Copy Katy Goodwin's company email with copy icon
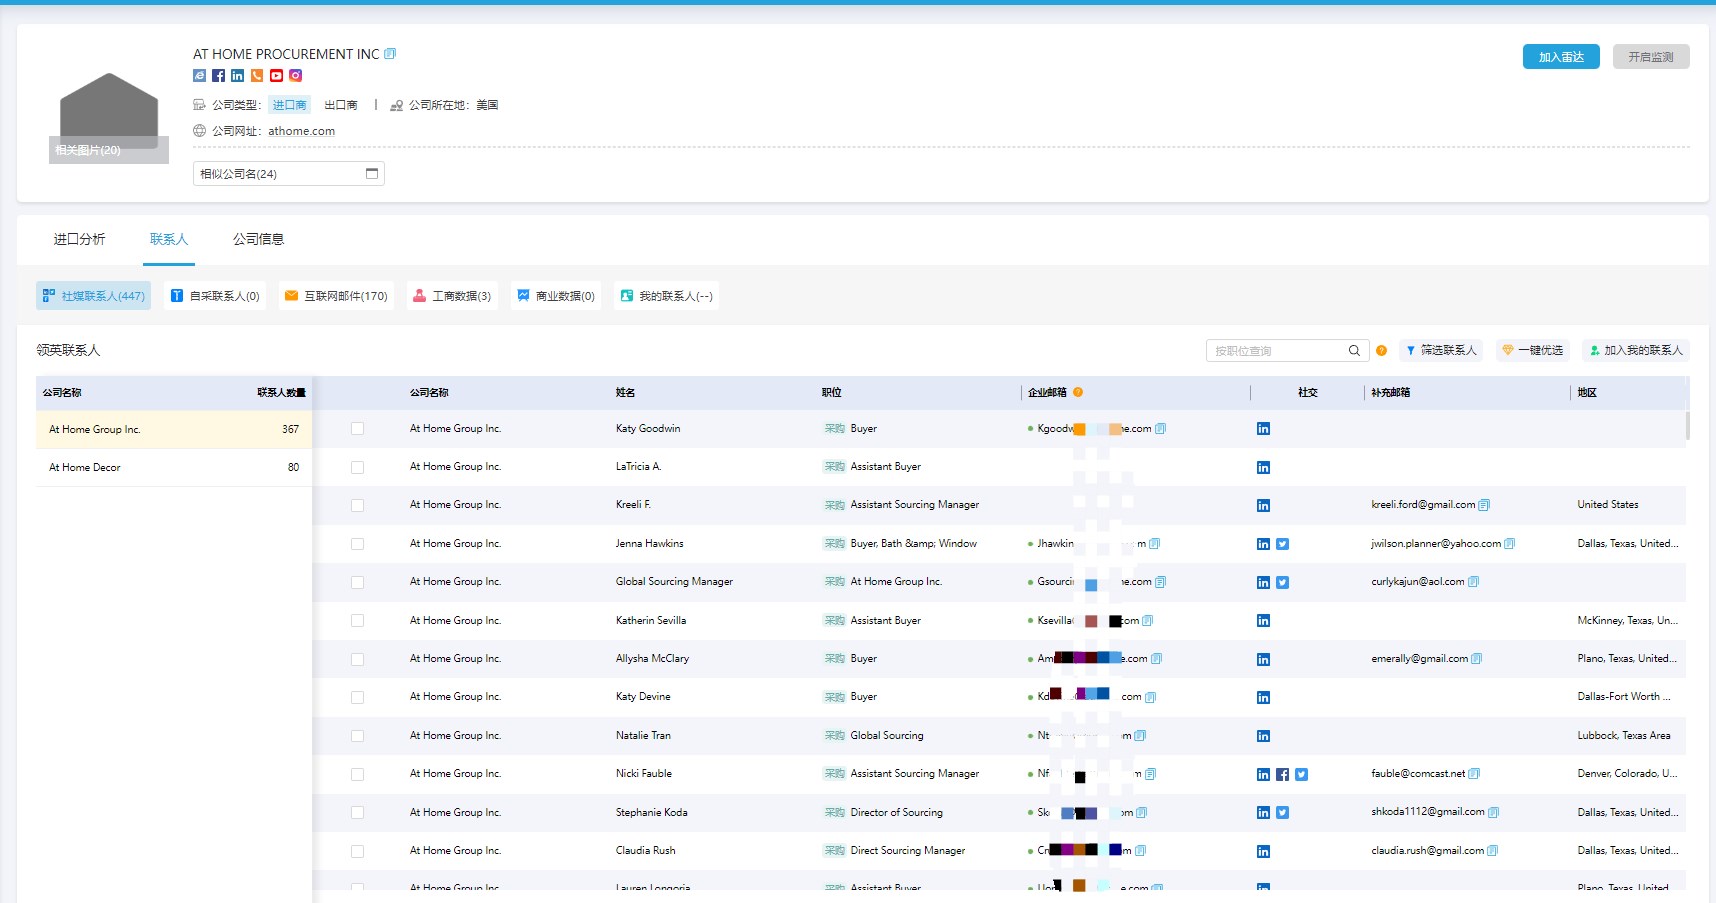 point(1160,429)
